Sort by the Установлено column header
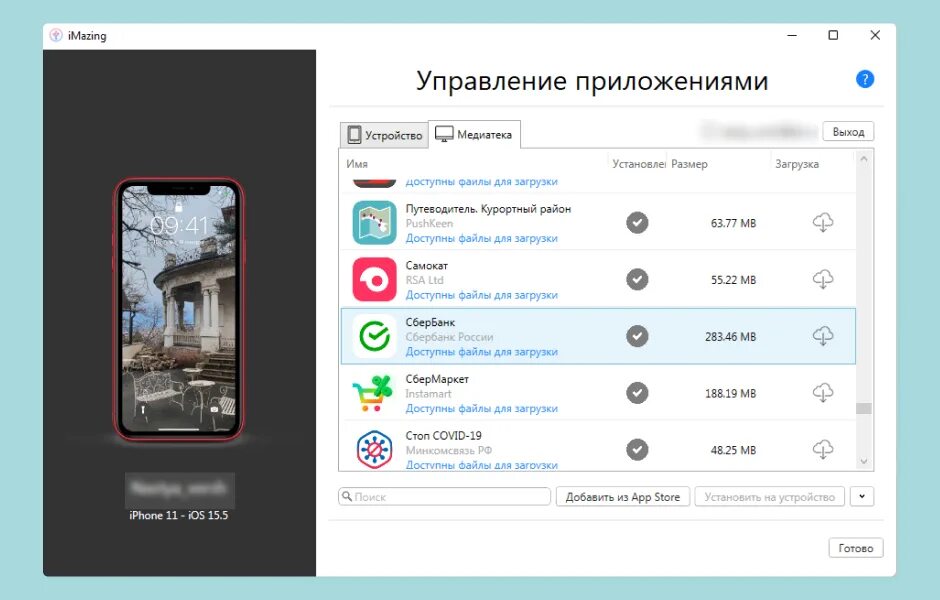Image resolution: width=940 pixels, height=600 pixels. 638,164
